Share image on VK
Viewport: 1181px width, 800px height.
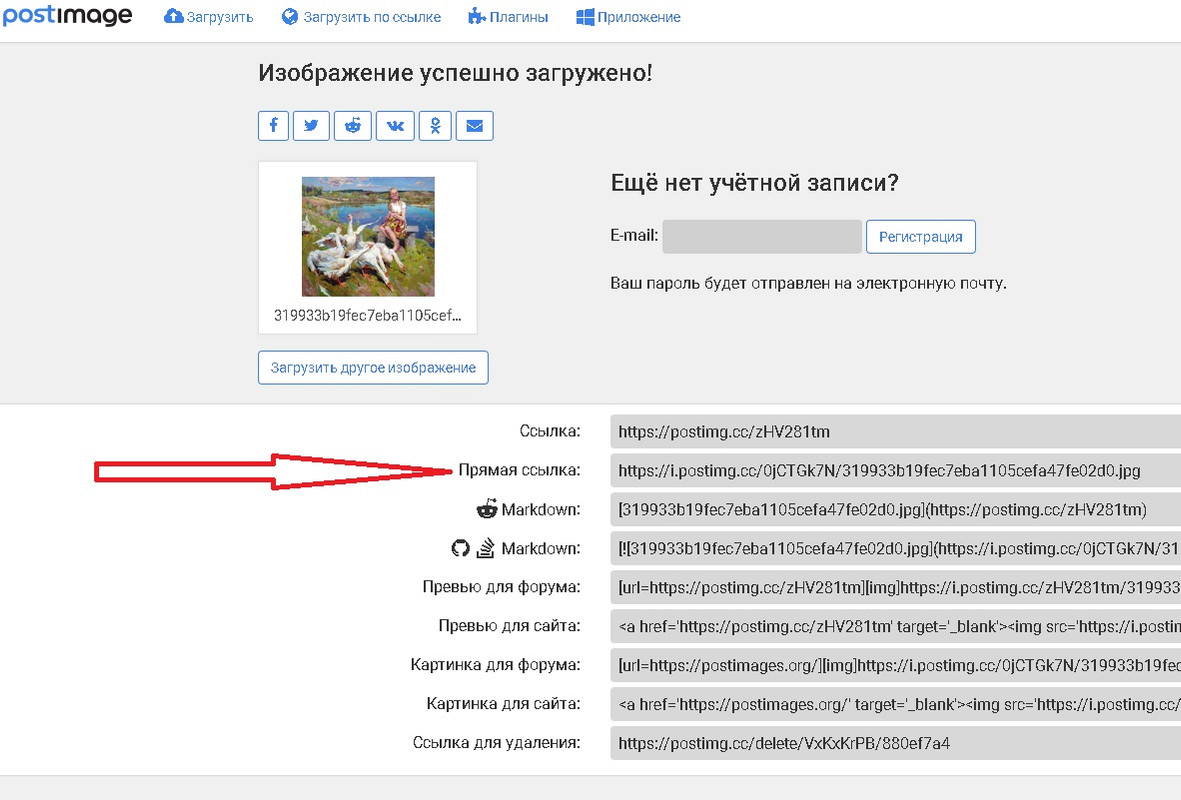coord(395,126)
